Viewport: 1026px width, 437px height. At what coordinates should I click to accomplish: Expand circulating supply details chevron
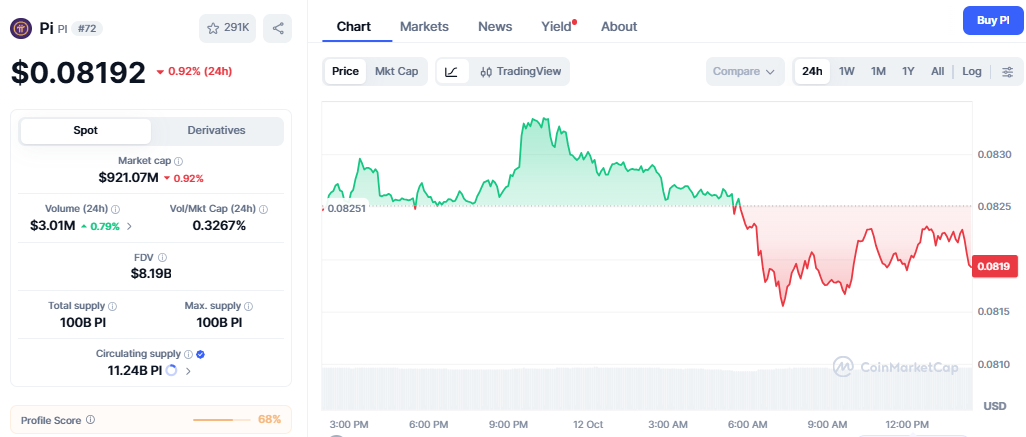click(188, 371)
